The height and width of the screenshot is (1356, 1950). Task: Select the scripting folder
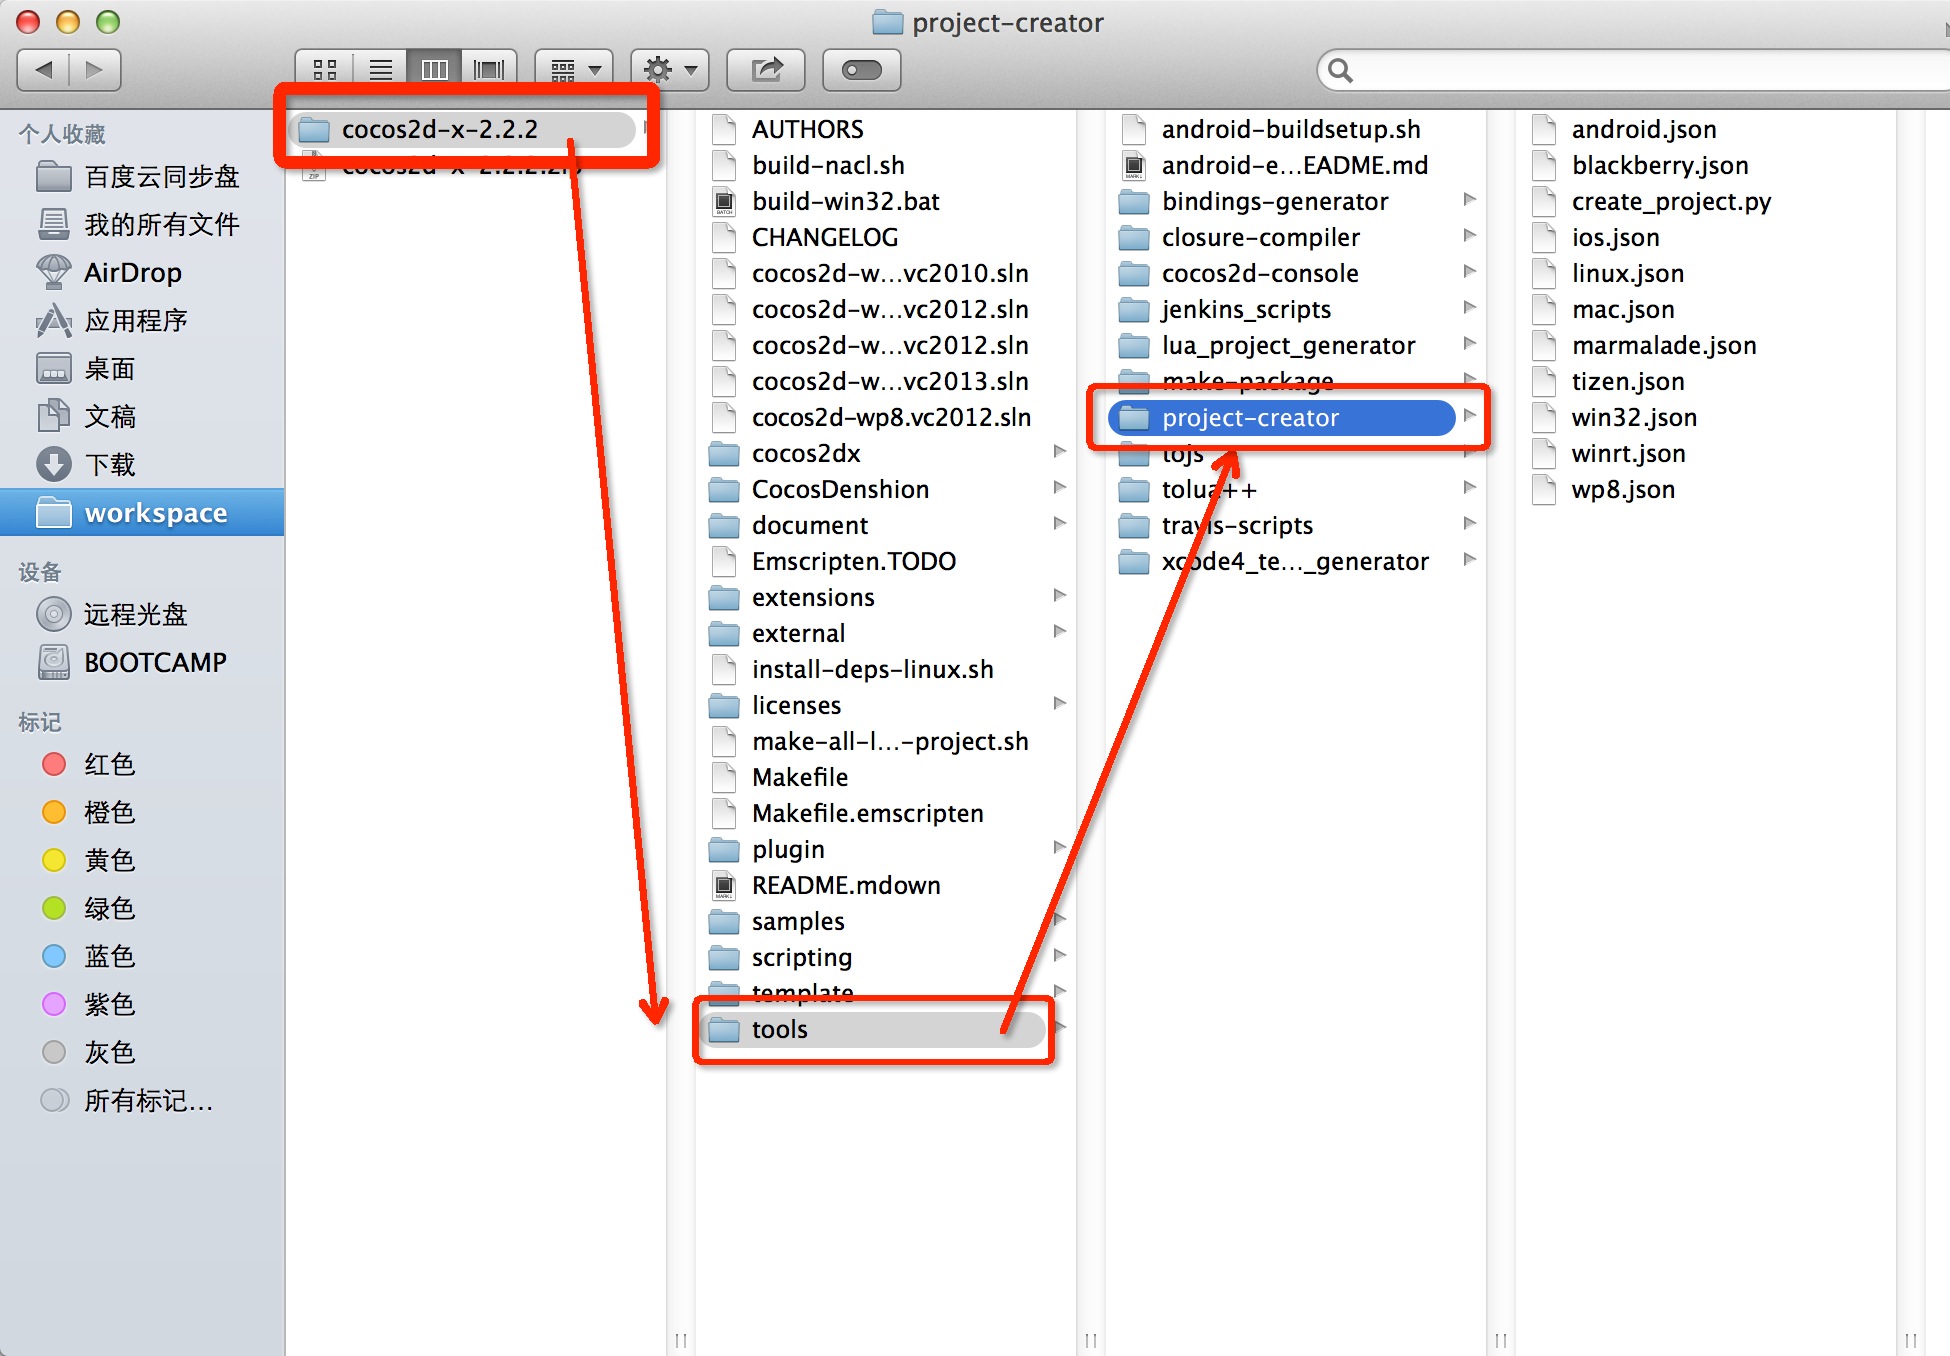point(872,958)
